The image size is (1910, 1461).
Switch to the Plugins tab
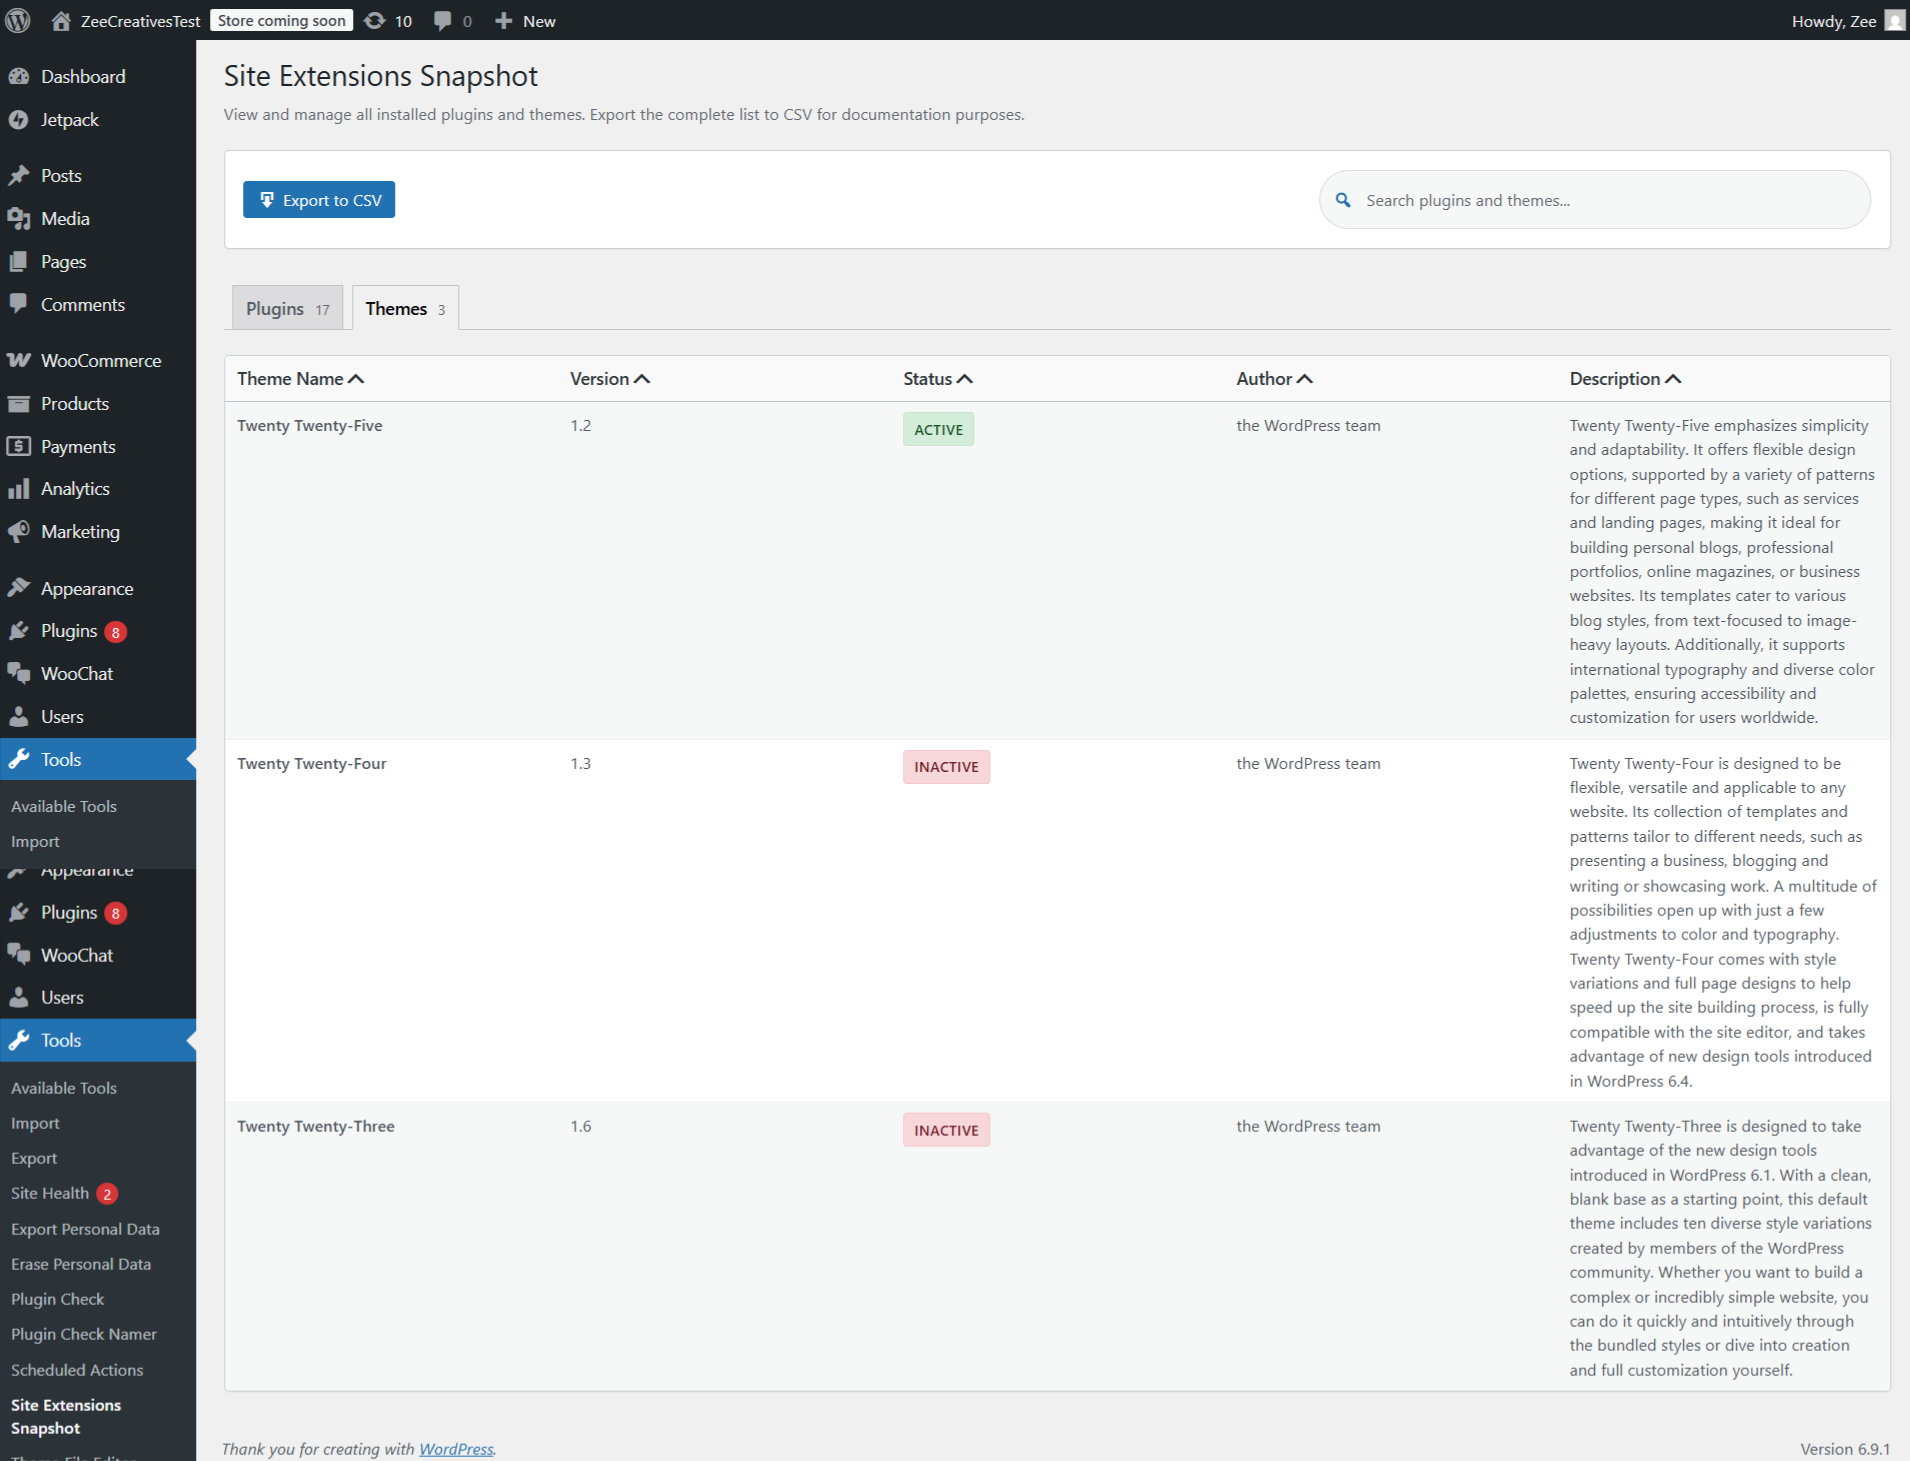(286, 308)
